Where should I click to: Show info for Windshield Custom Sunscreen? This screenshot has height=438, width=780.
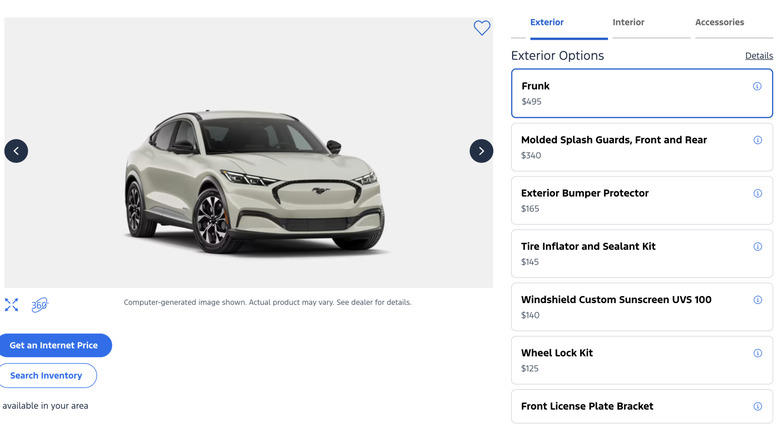pyautogui.click(x=757, y=299)
